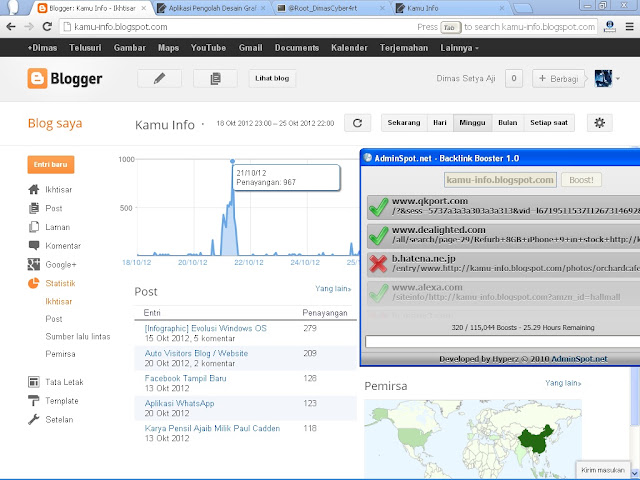
Task: Click the Lihat blog button
Action: coord(272,78)
